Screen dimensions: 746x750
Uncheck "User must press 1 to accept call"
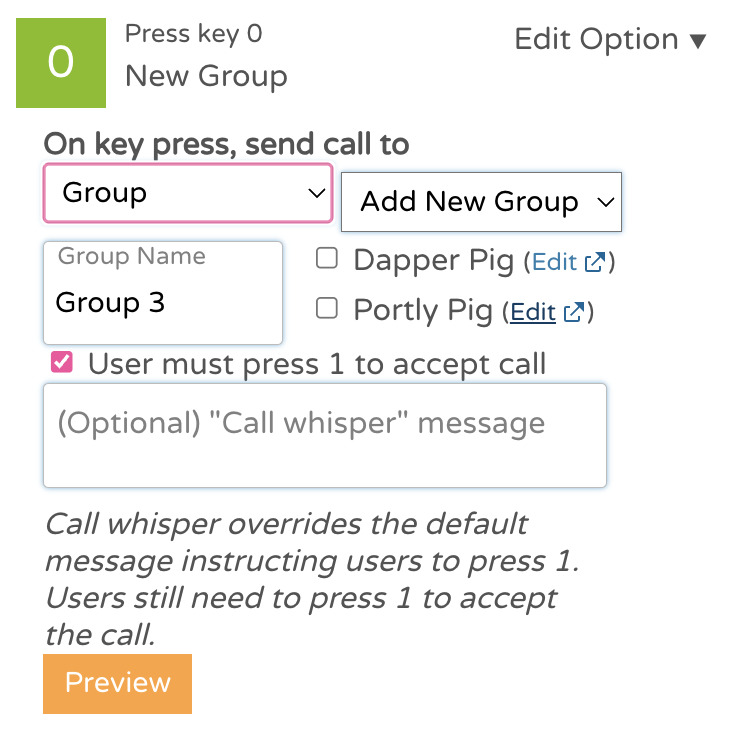coord(62,363)
